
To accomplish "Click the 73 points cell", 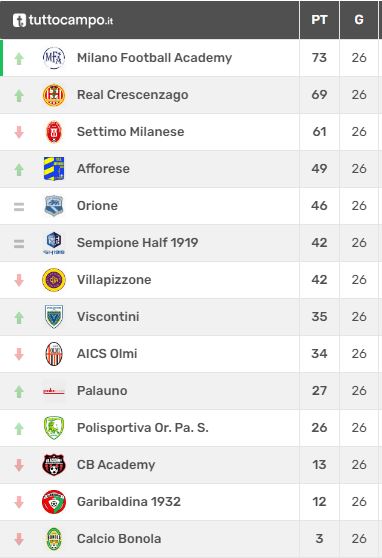I will pyautogui.click(x=319, y=58).
